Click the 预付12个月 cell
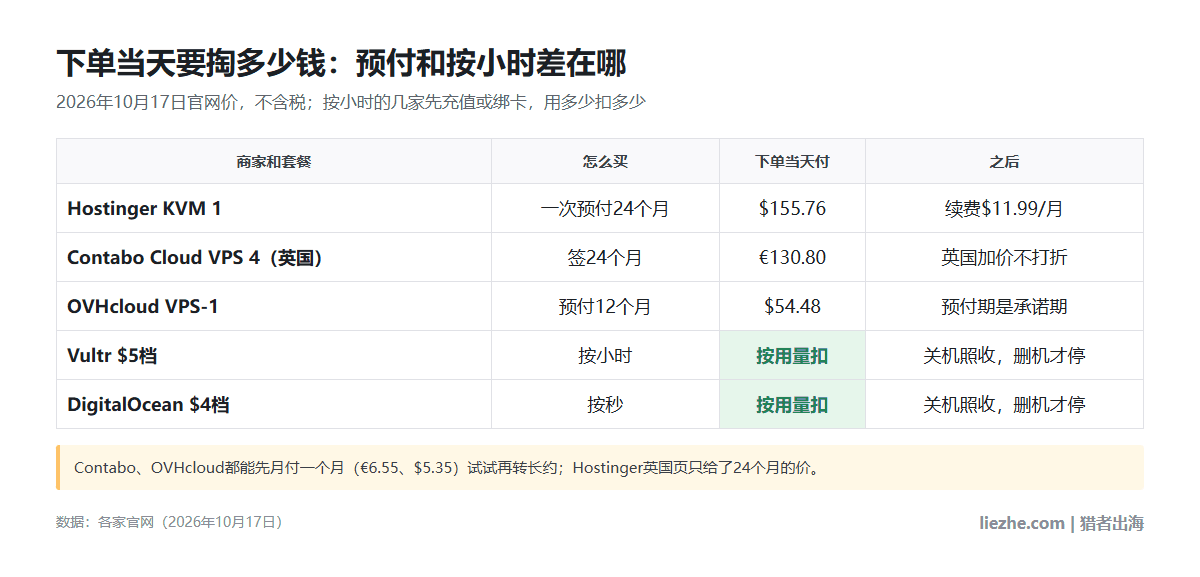Image resolution: width=1200 pixels, height=577 pixels. click(x=605, y=307)
